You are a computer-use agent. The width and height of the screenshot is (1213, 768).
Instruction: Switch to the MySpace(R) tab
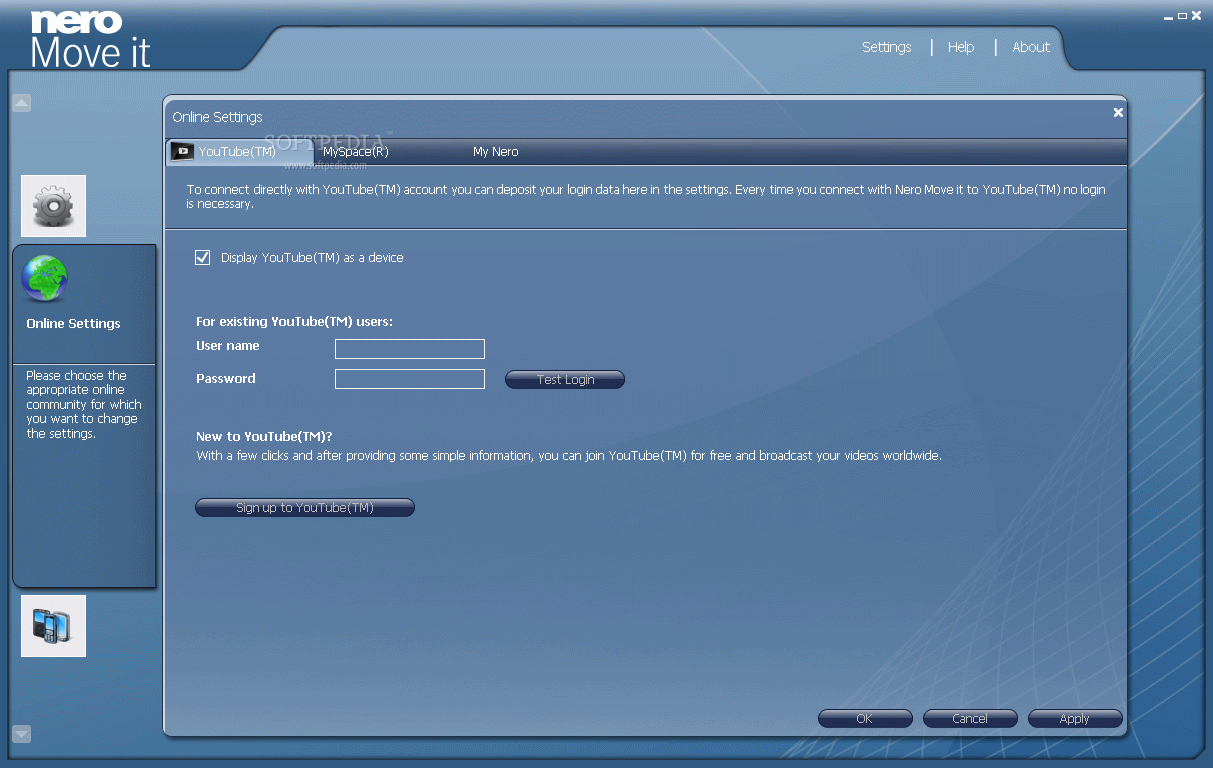pos(355,152)
